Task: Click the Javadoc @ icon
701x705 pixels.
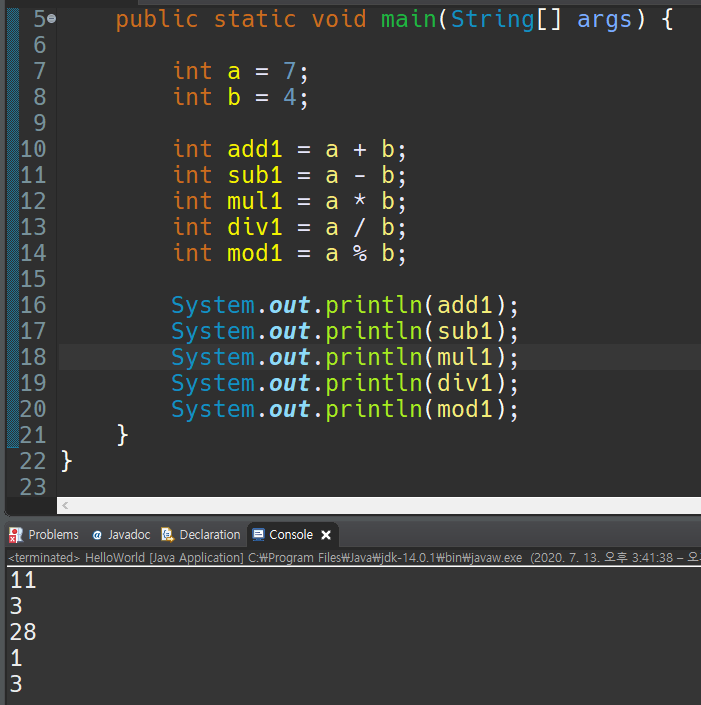Action: [x=97, y=535]
